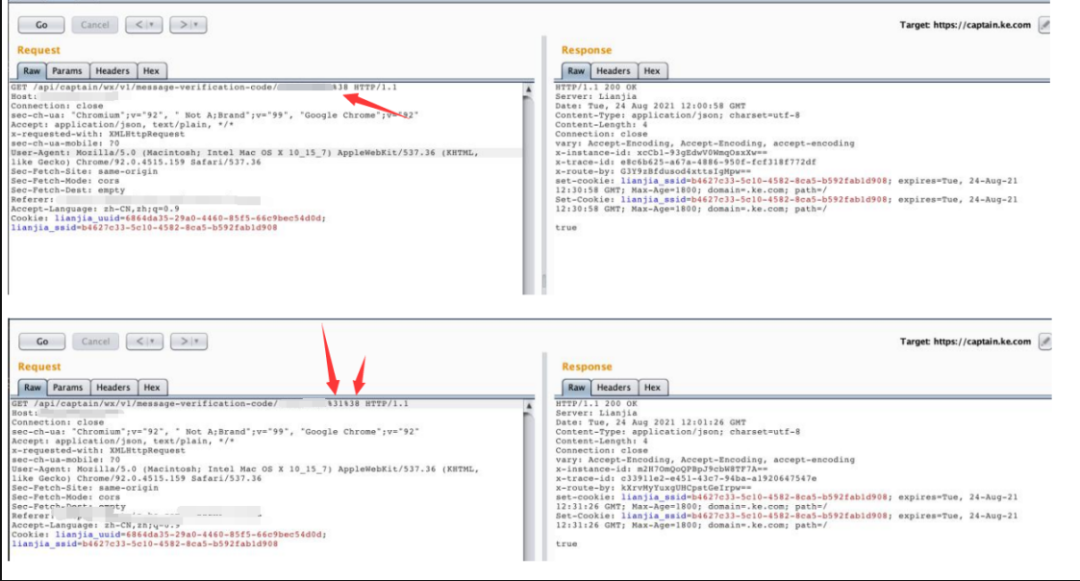Open Hex tab of the lower Response
Viewport: 1080px width, 581px height.
(x=652, y=388)
